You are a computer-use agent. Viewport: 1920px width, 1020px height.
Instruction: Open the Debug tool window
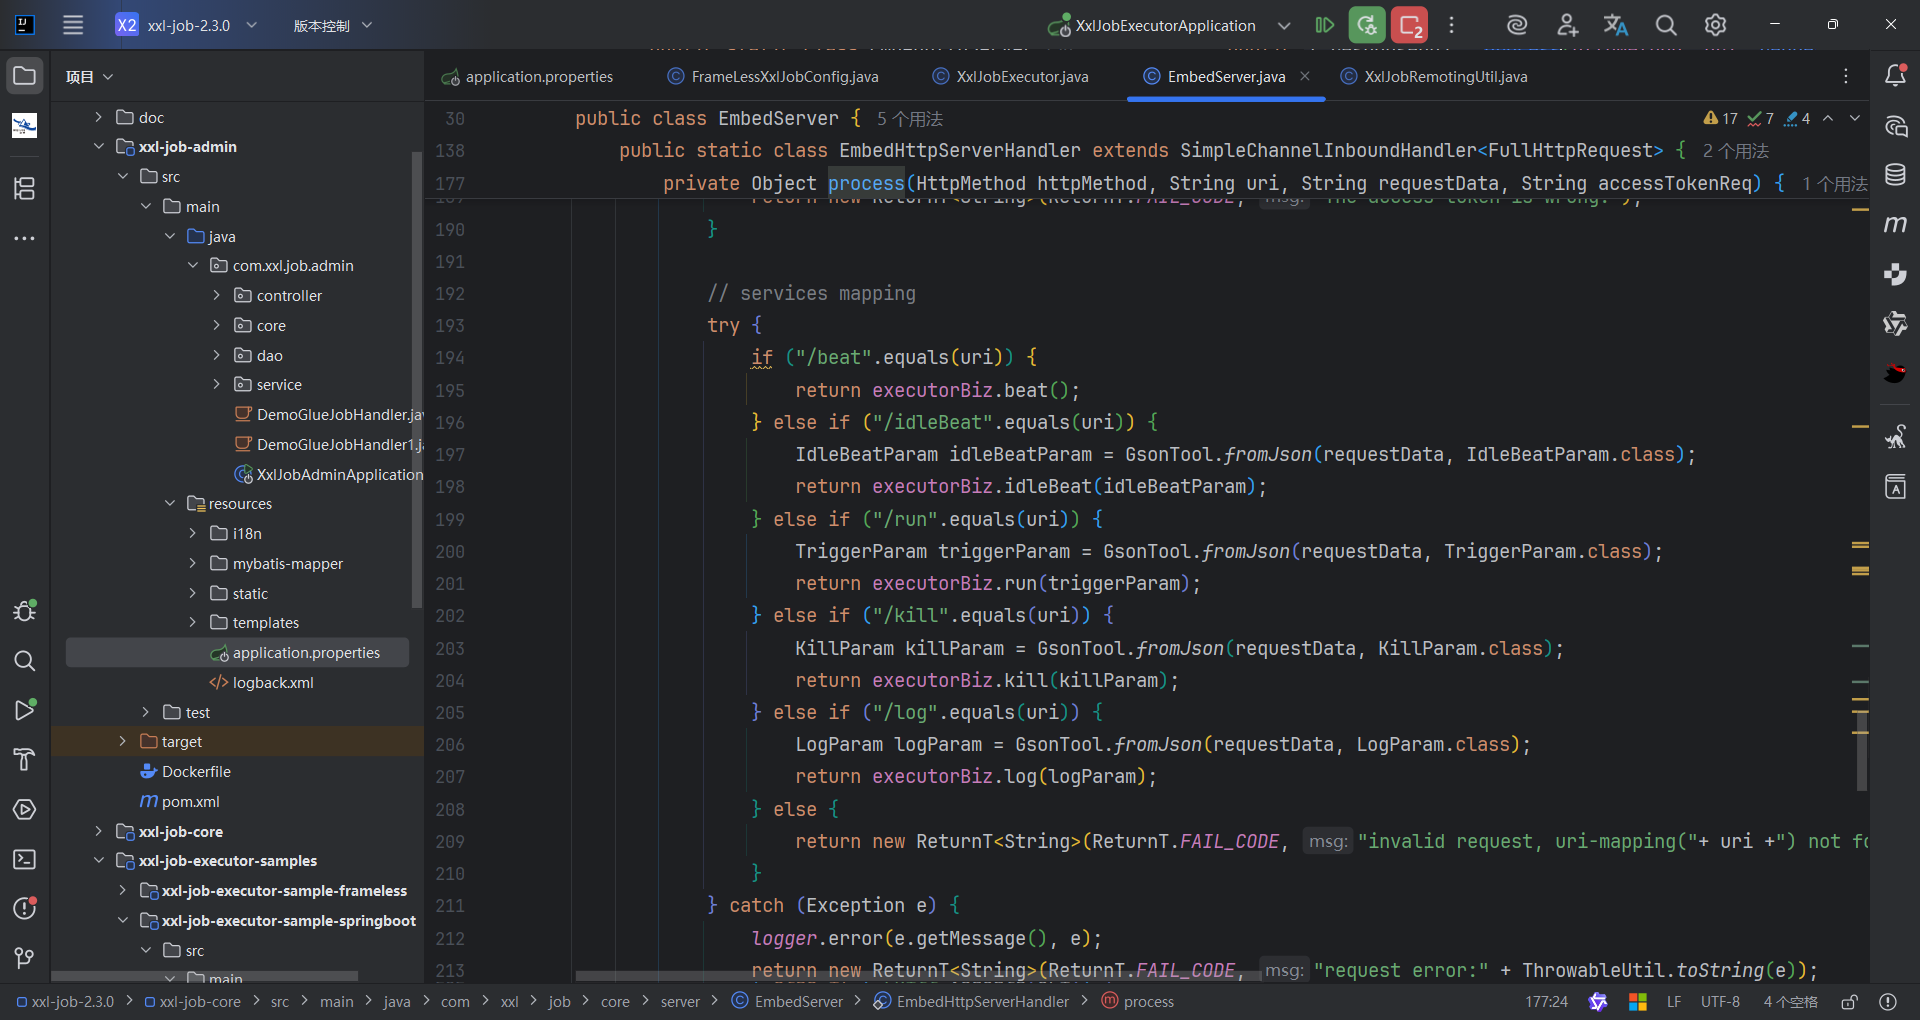(25, 611)
